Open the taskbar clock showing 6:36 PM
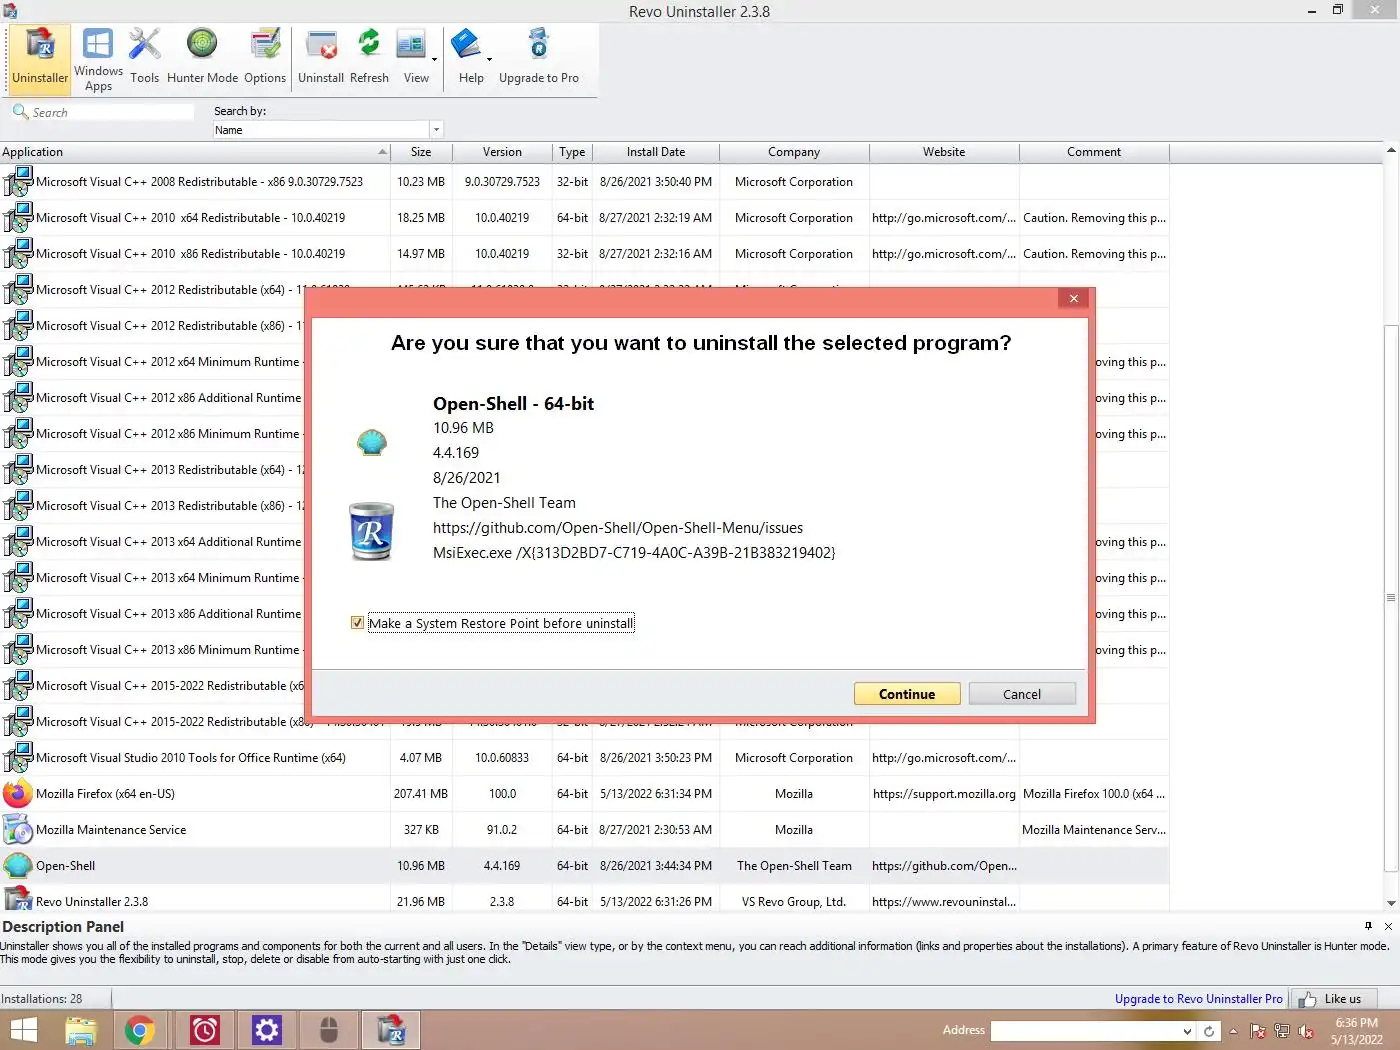 (x=1357, y=1031)
